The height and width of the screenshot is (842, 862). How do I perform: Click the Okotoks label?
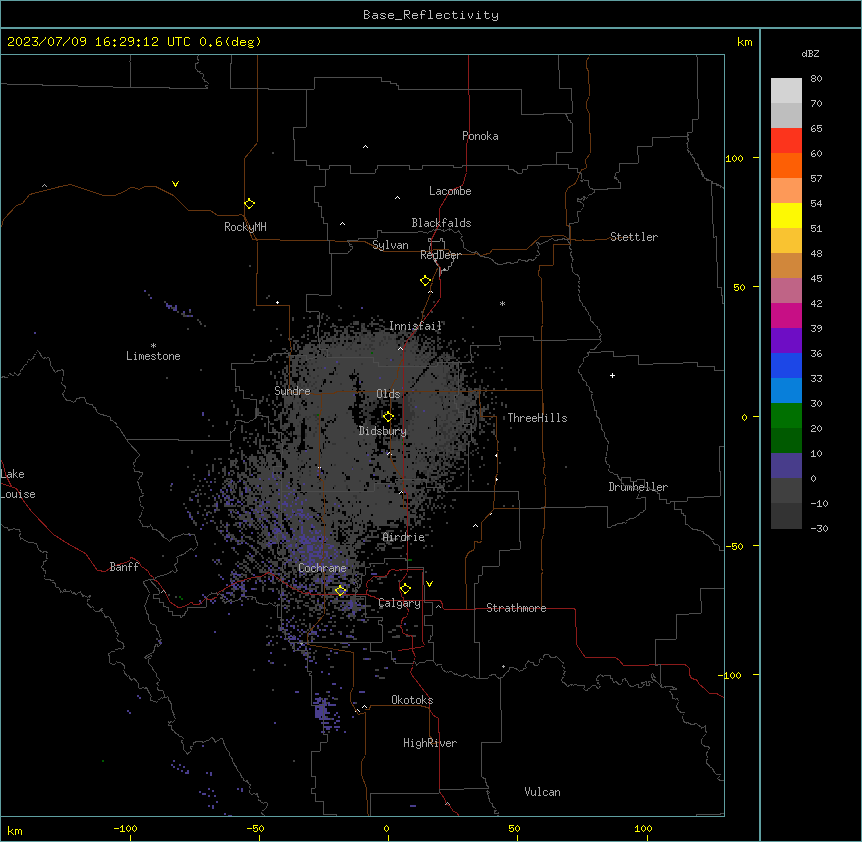point(412,700)
